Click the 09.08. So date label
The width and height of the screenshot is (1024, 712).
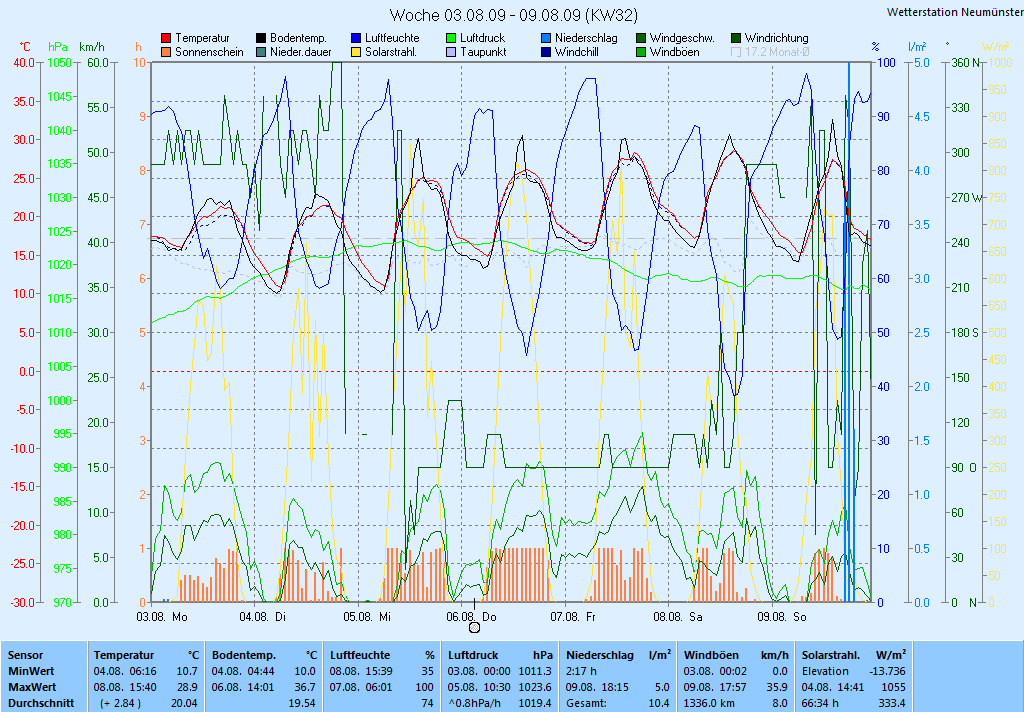(x=782, y=617)
